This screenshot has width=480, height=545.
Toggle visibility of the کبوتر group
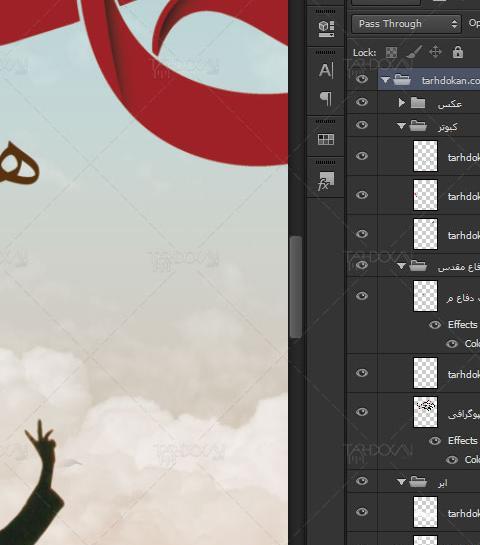point(362,125)
